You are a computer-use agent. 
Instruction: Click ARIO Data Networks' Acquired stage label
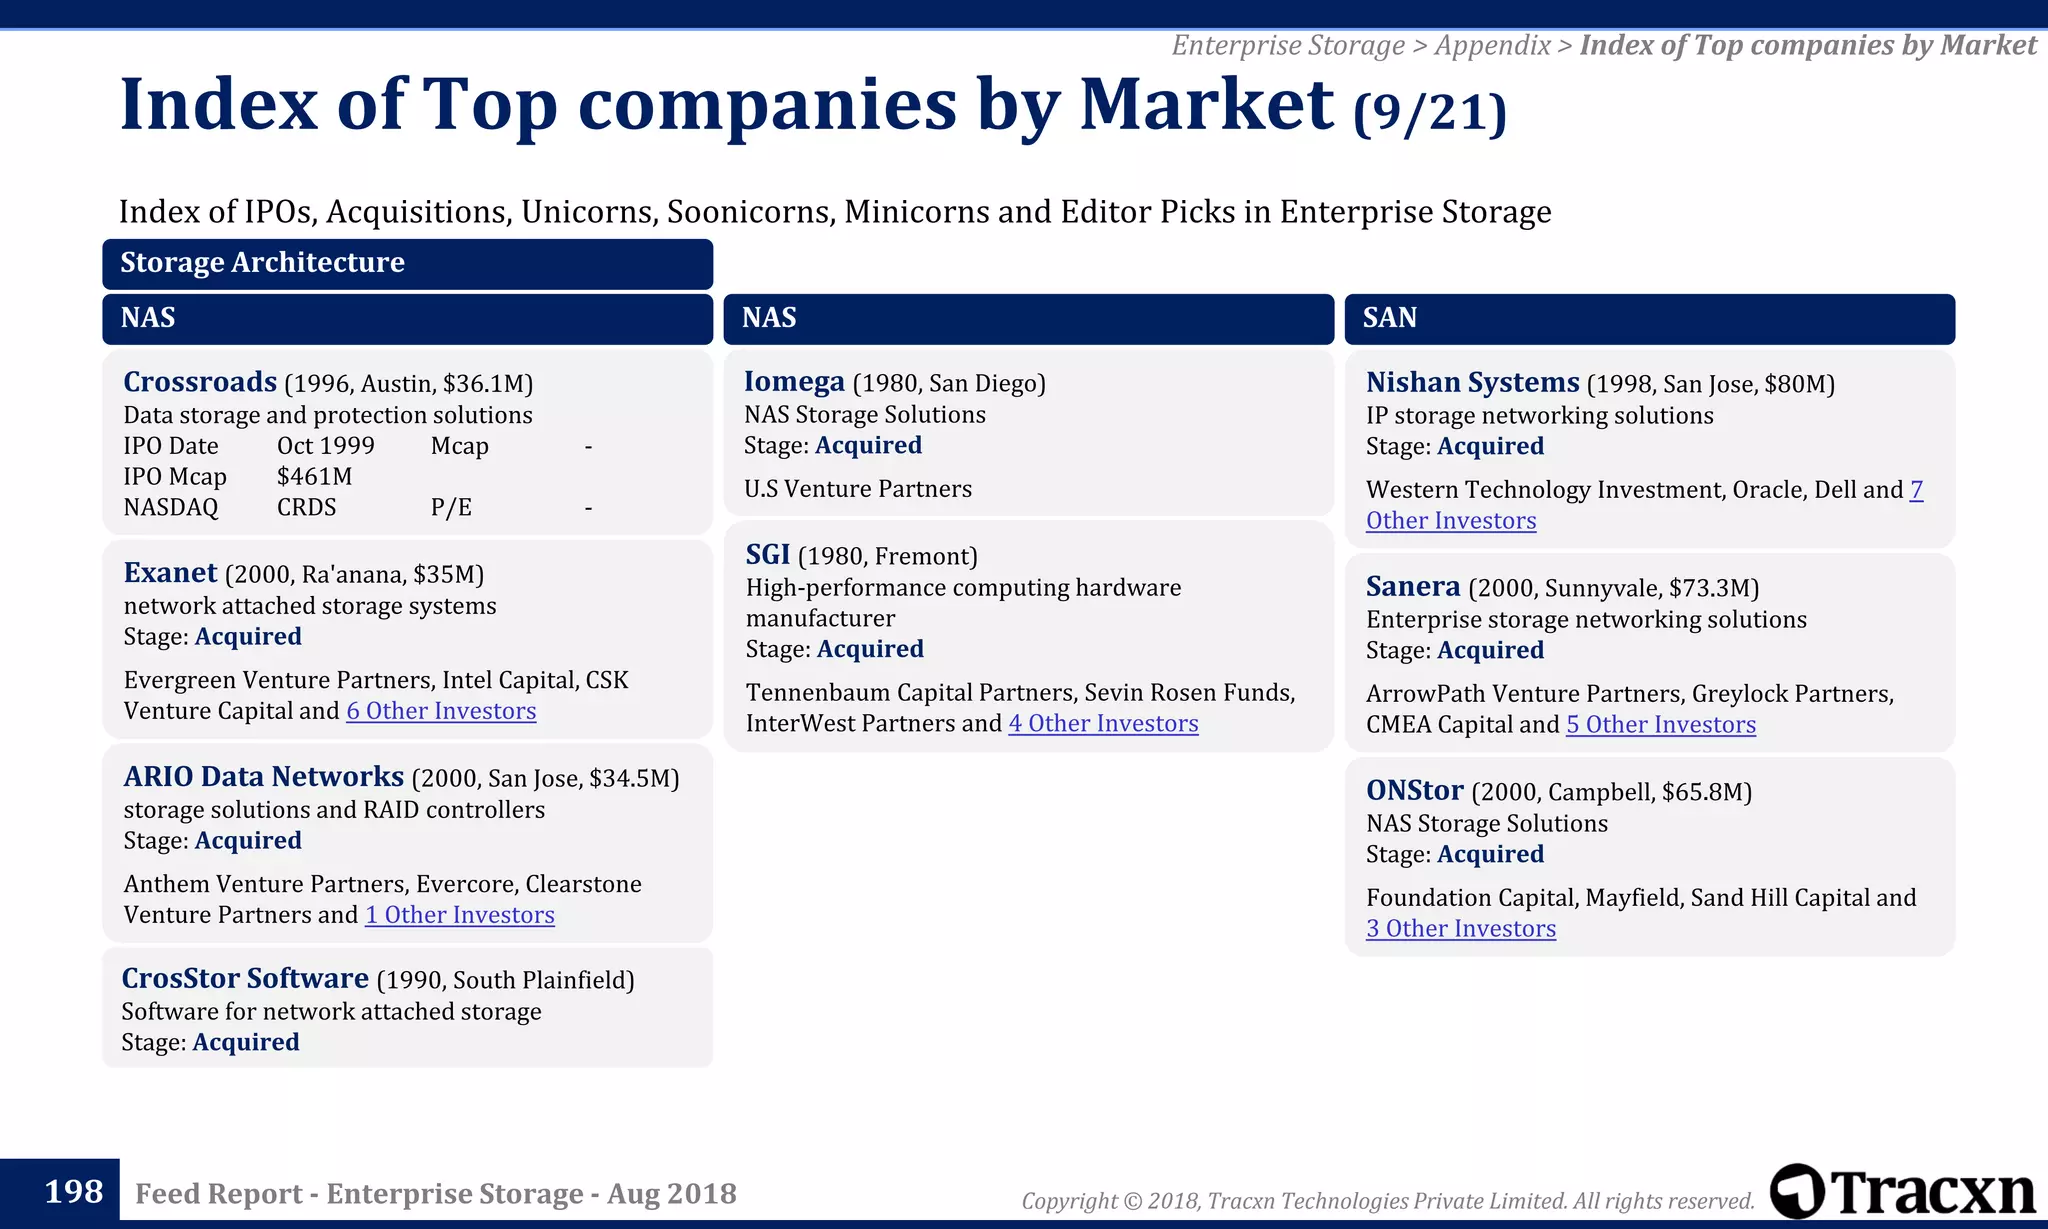(248, 841)
